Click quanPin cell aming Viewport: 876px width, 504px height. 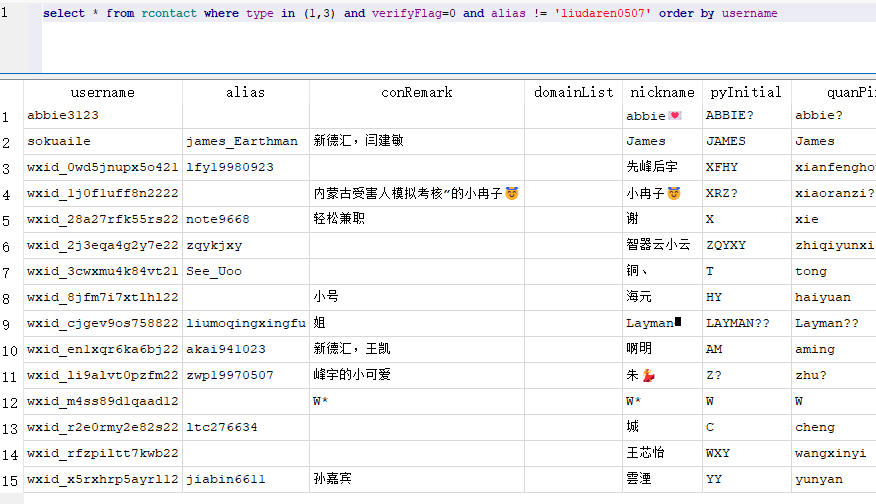click(834, 349)
